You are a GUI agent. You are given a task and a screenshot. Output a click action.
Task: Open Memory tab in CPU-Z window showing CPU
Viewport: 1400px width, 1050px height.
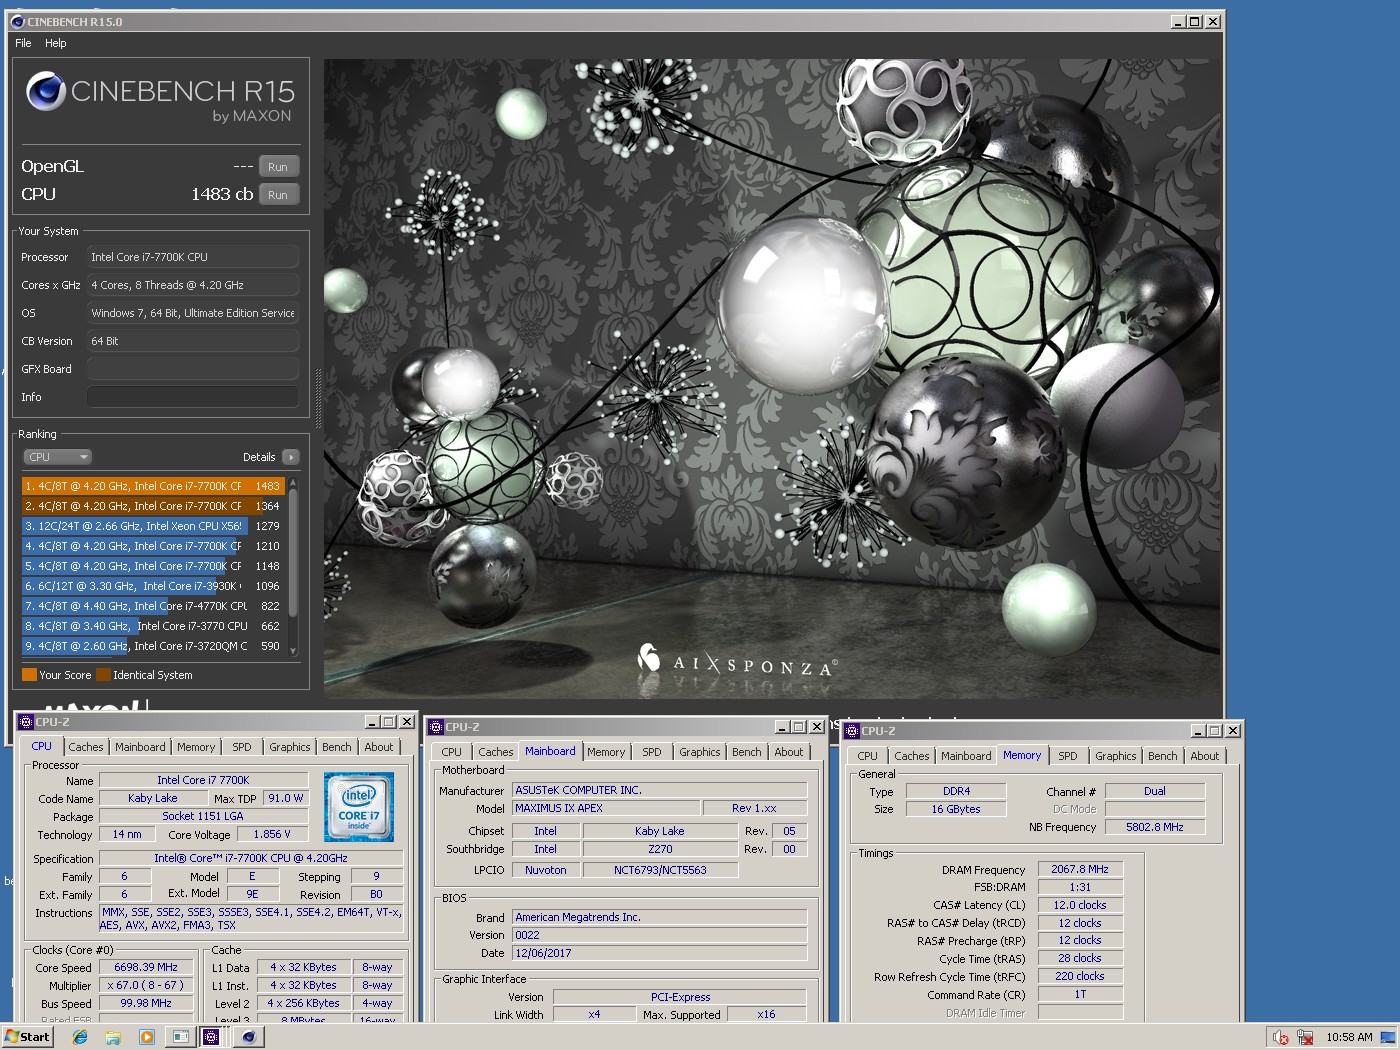[196, 747]
